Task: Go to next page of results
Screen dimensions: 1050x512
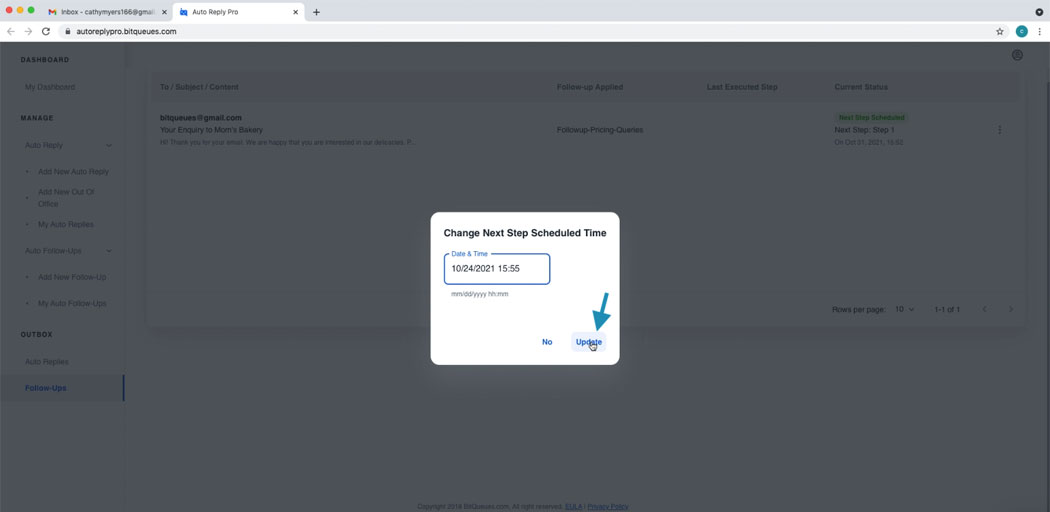Action: click(1011, 309)
